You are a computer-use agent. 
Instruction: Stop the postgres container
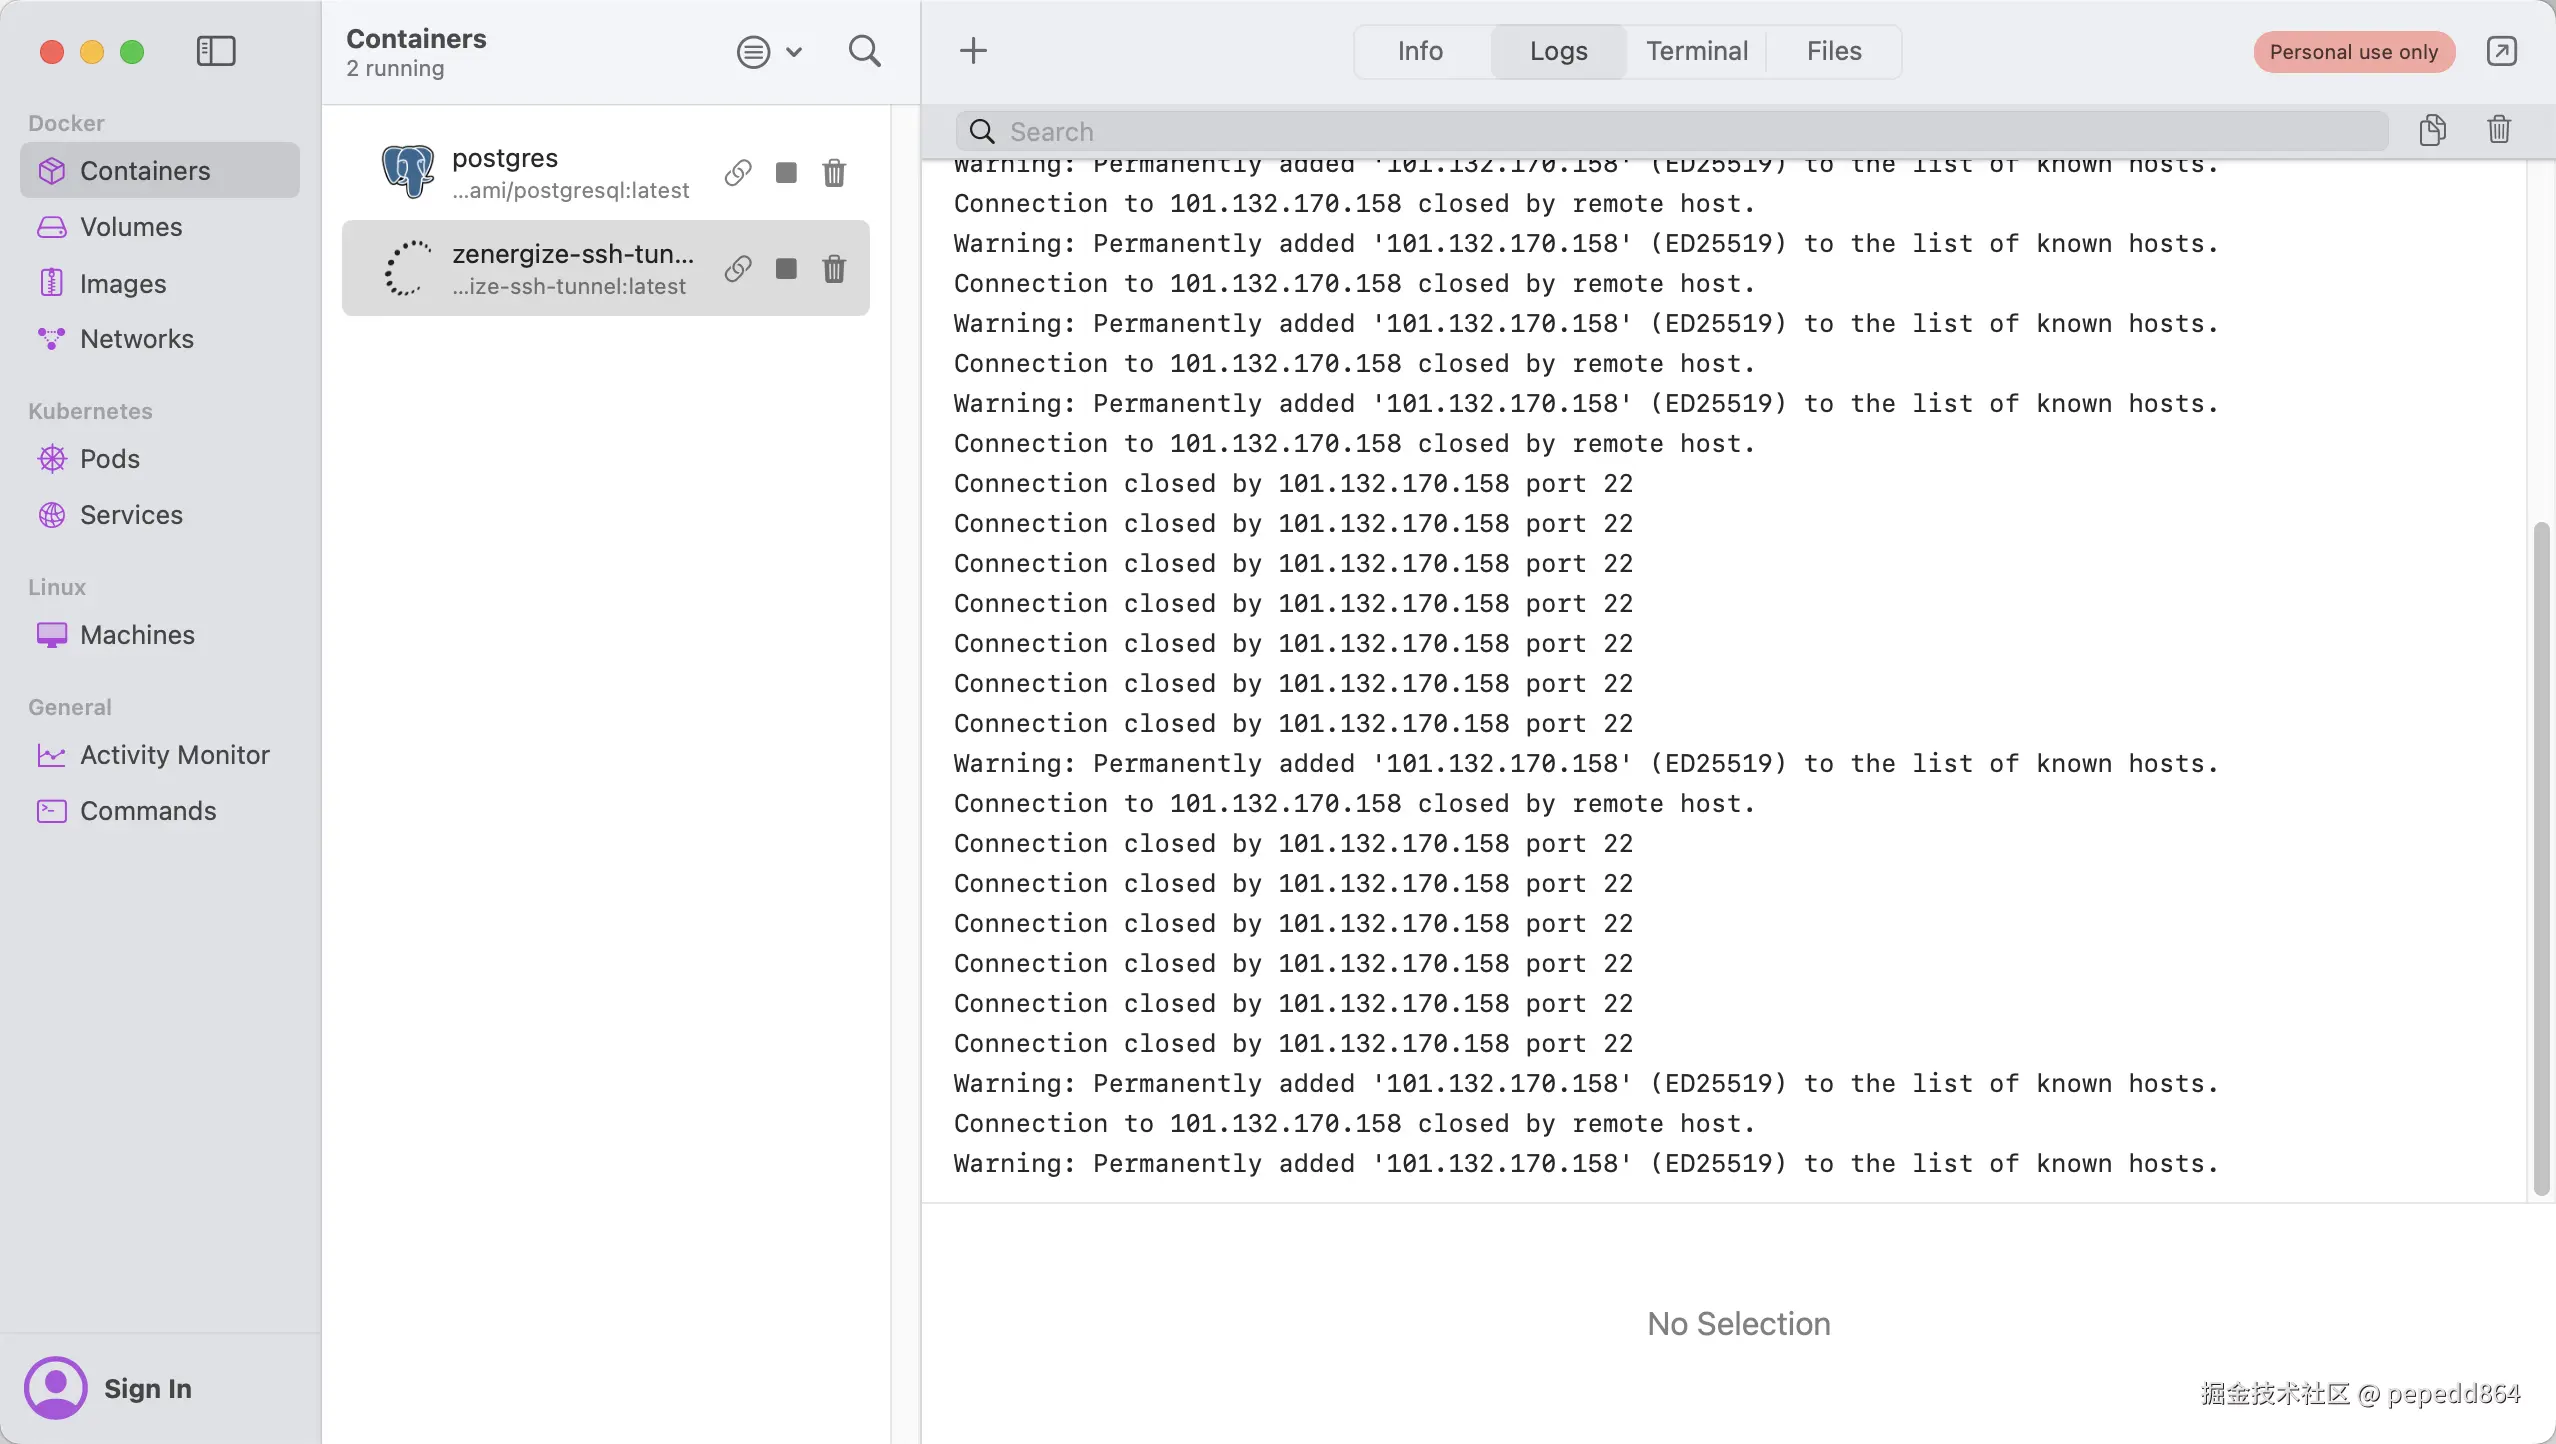tap(786, 173)
